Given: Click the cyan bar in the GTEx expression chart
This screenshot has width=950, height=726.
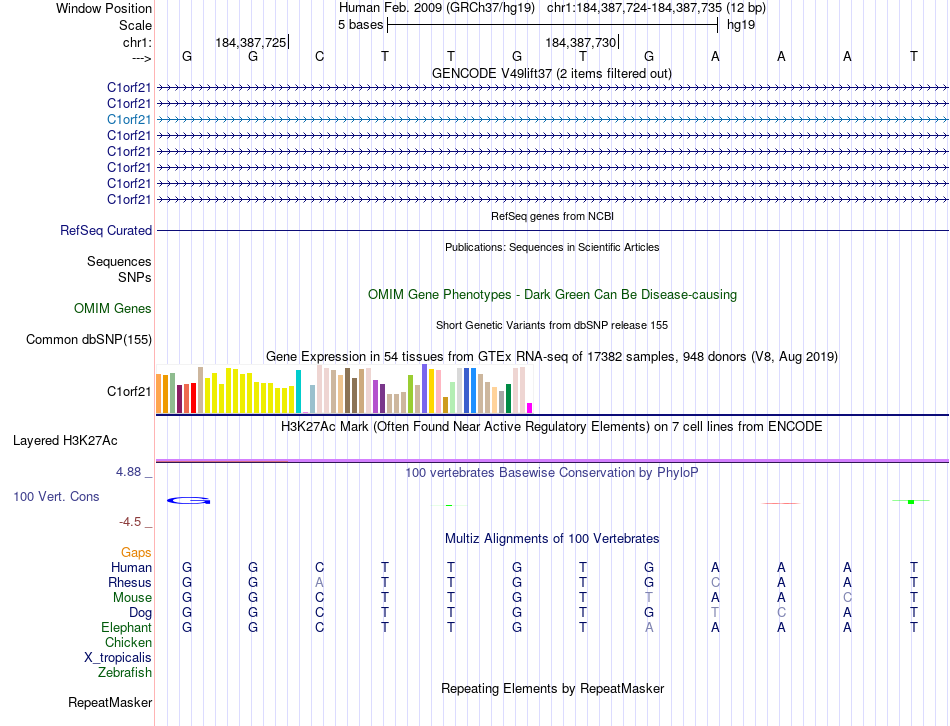Looking at the screenshot, I should 298,391.
